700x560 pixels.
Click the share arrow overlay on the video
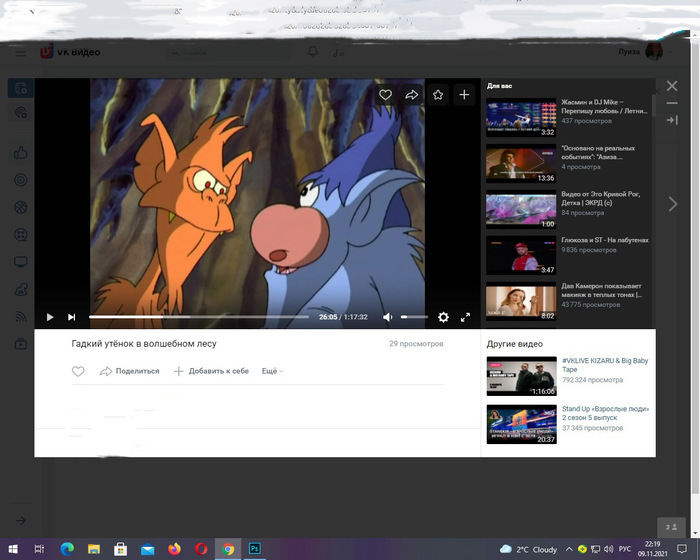coord(411,95)
